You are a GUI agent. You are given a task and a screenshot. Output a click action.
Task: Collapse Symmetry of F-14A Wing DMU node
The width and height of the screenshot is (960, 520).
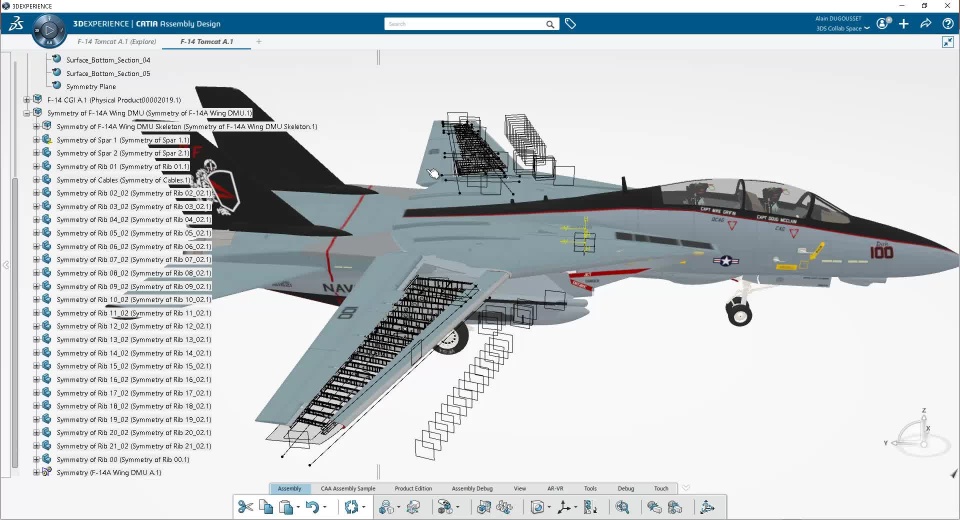[26, 113]
